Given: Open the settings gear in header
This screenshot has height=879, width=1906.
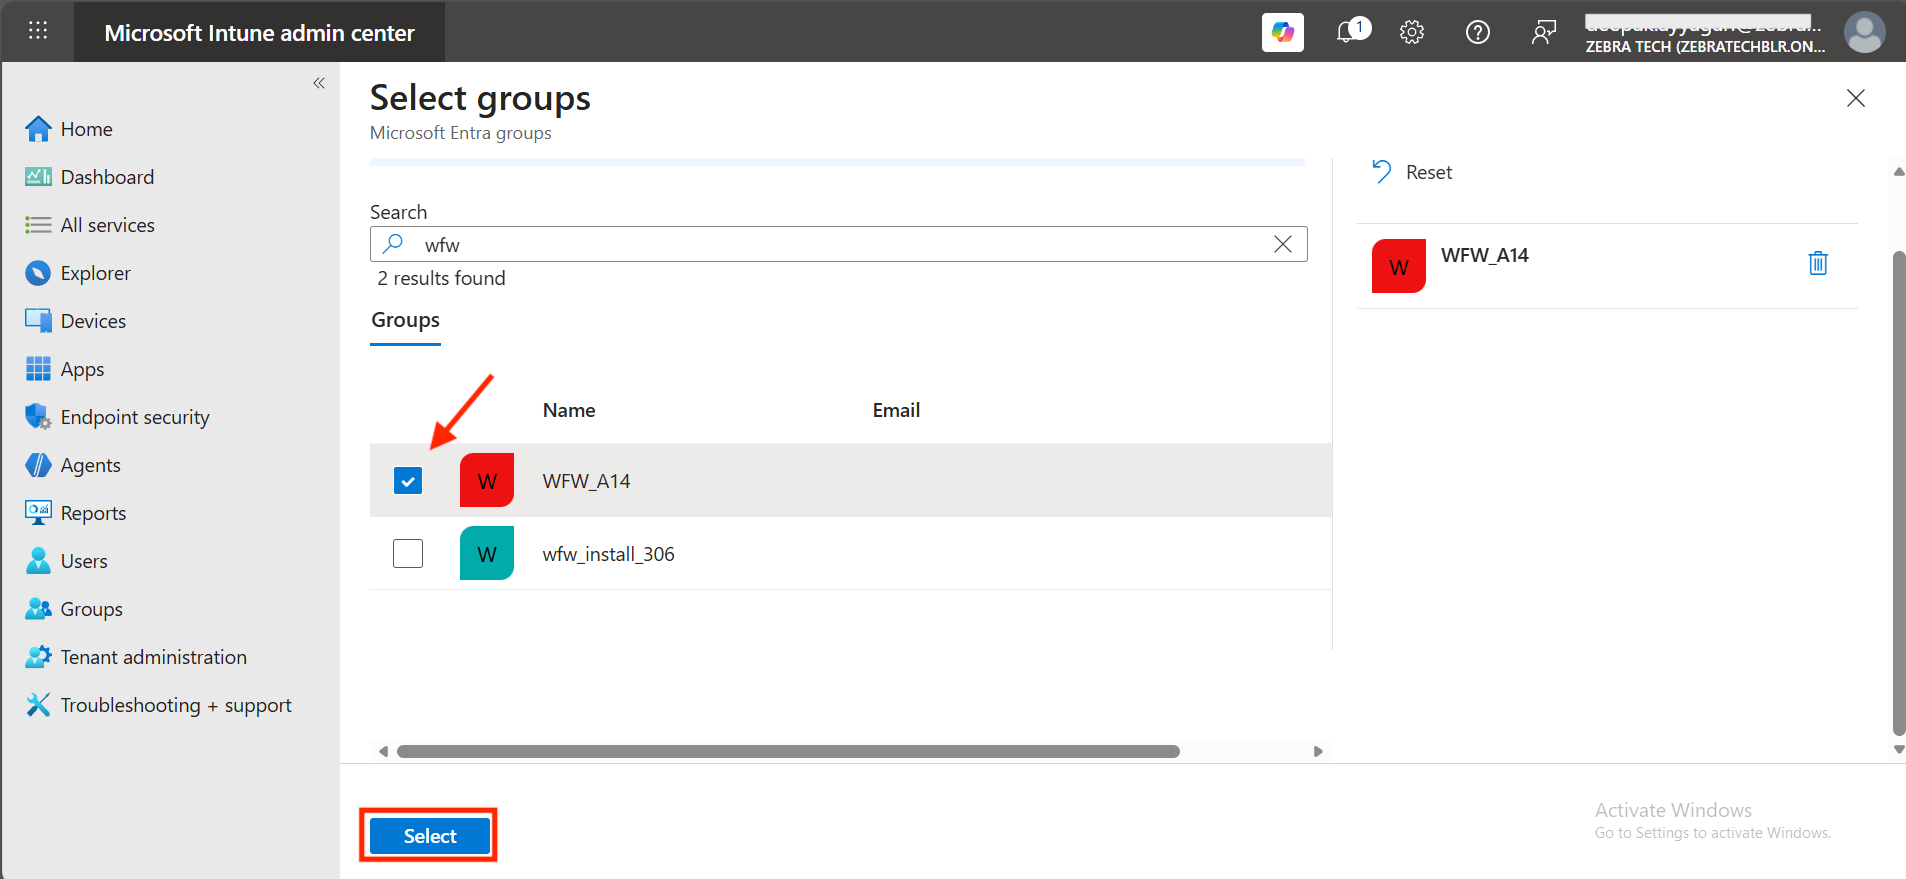Looking at the screenshot, I should (1412, 32).
